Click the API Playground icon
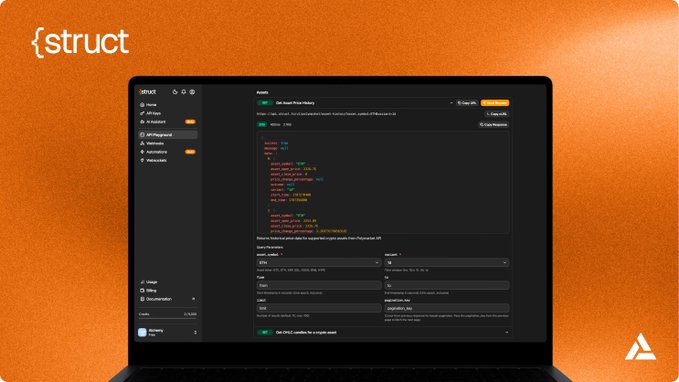The image size is (679, 382). click(142, 135)
